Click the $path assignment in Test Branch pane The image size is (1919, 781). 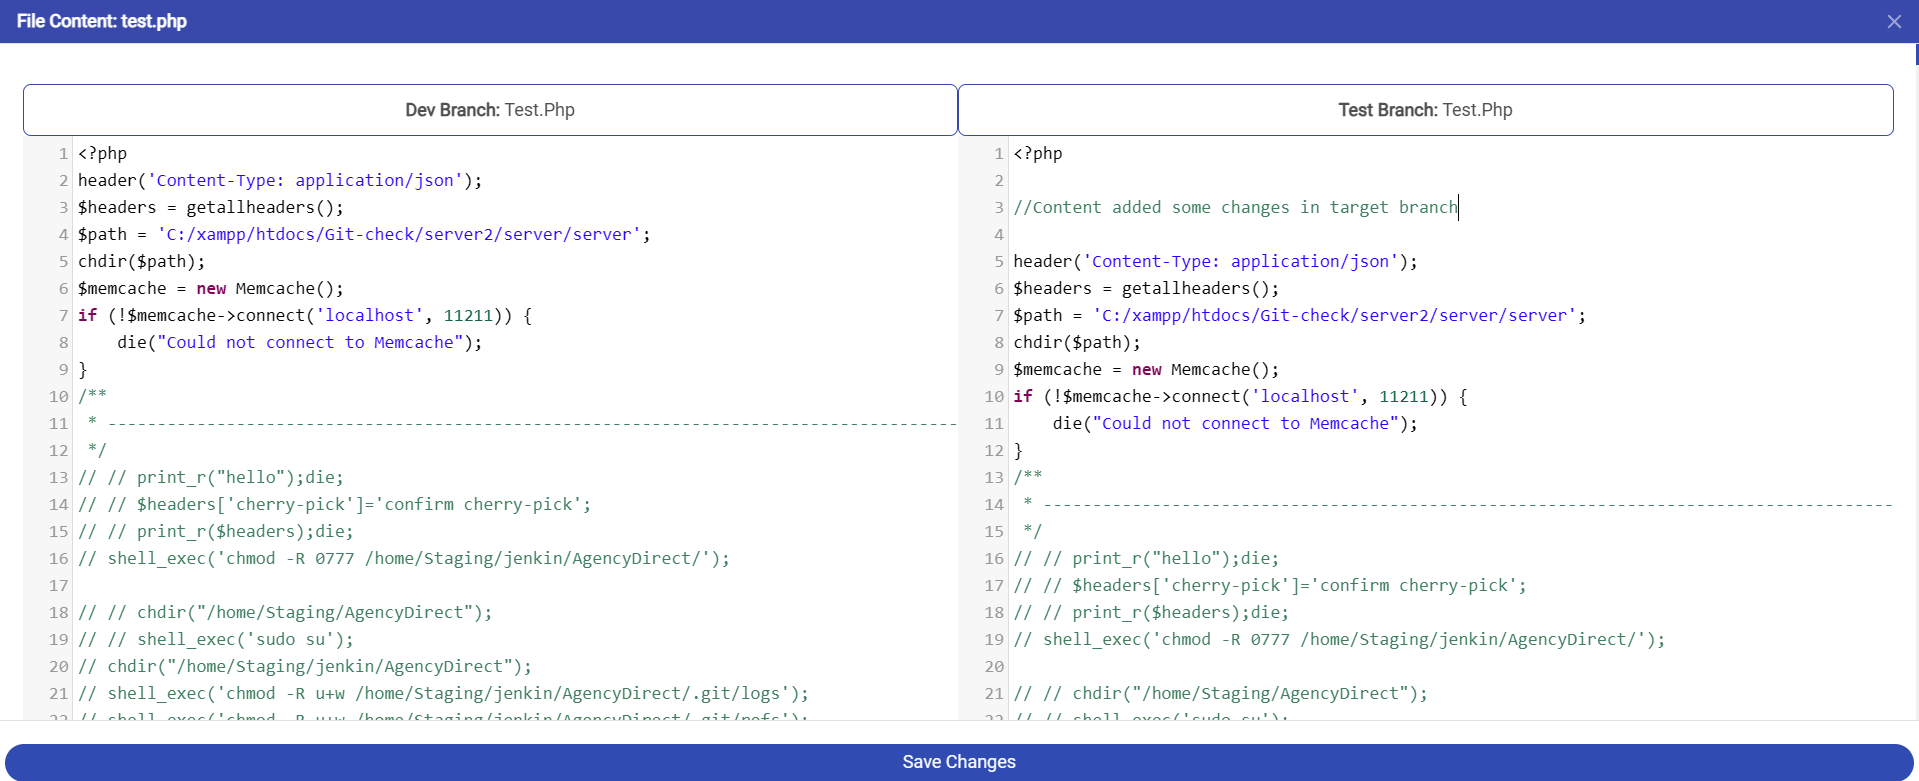[1298, 316]
